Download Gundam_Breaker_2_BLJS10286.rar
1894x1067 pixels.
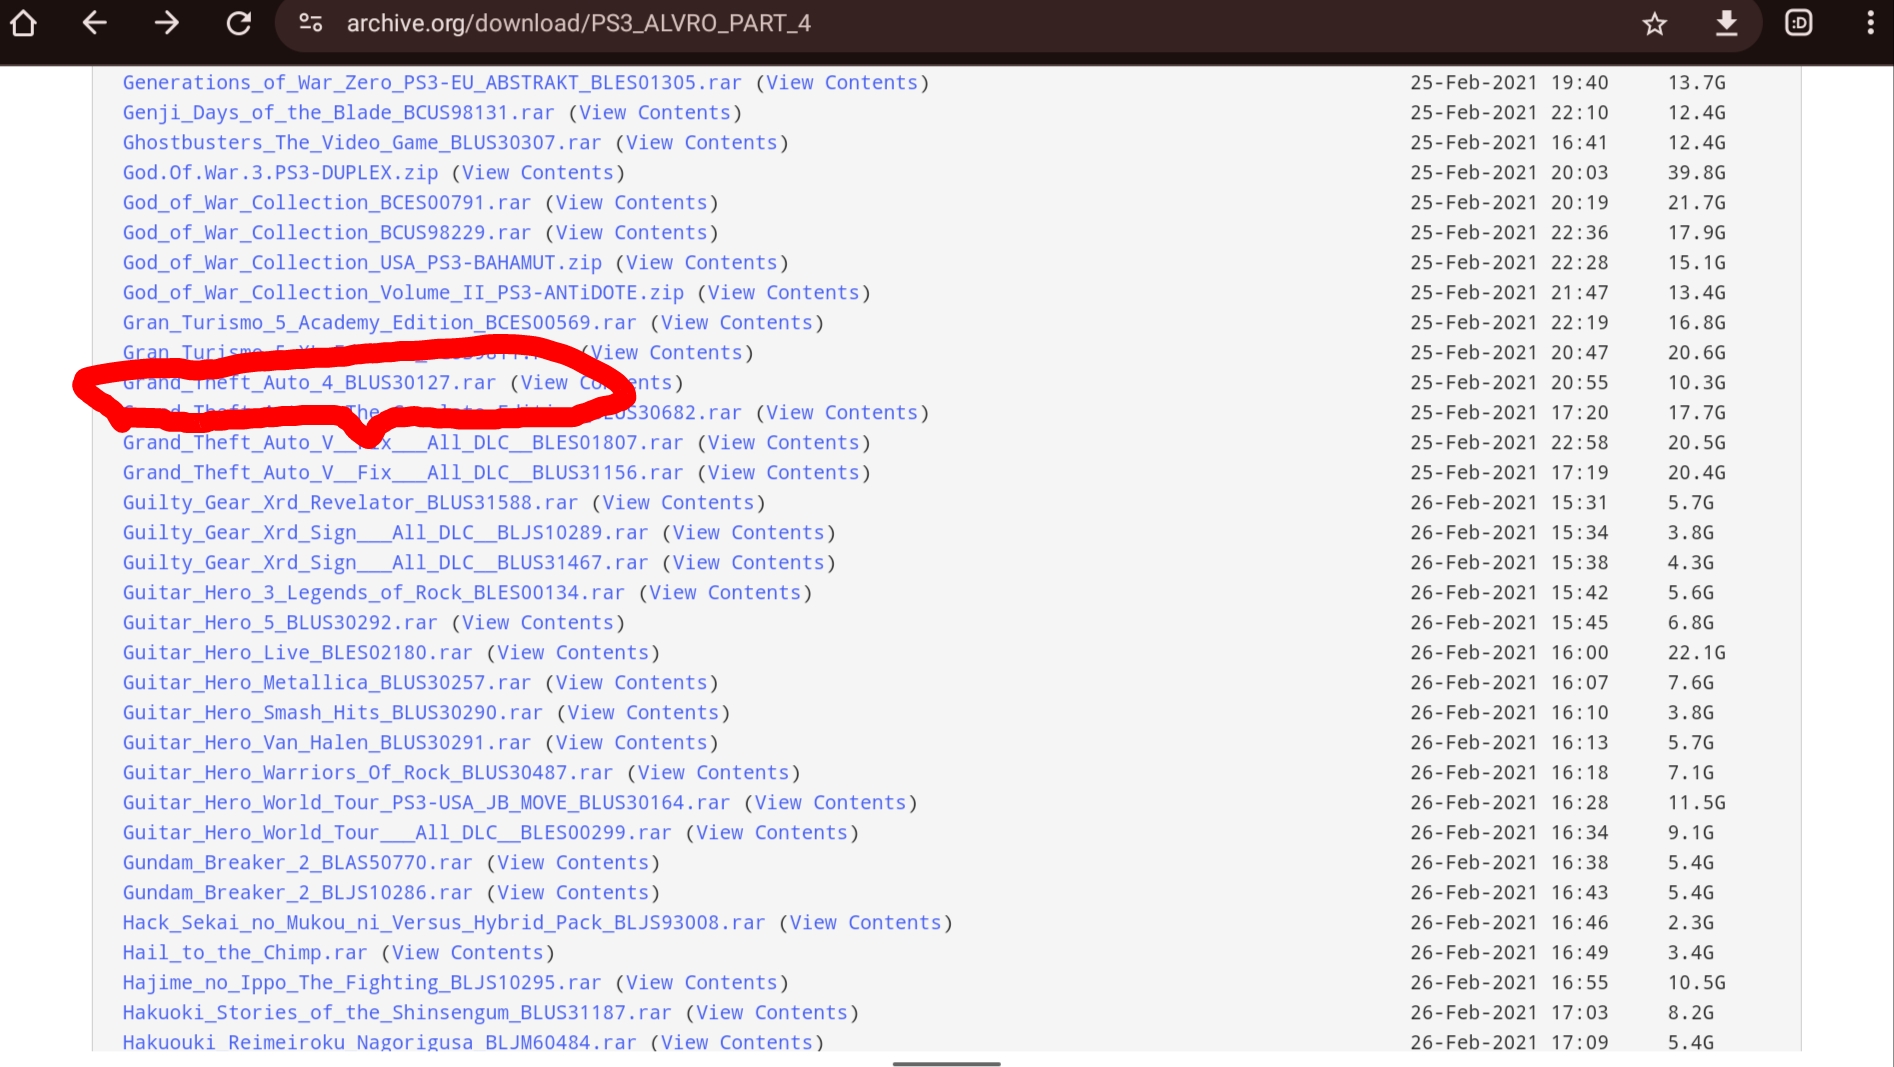tap(297, 893)
